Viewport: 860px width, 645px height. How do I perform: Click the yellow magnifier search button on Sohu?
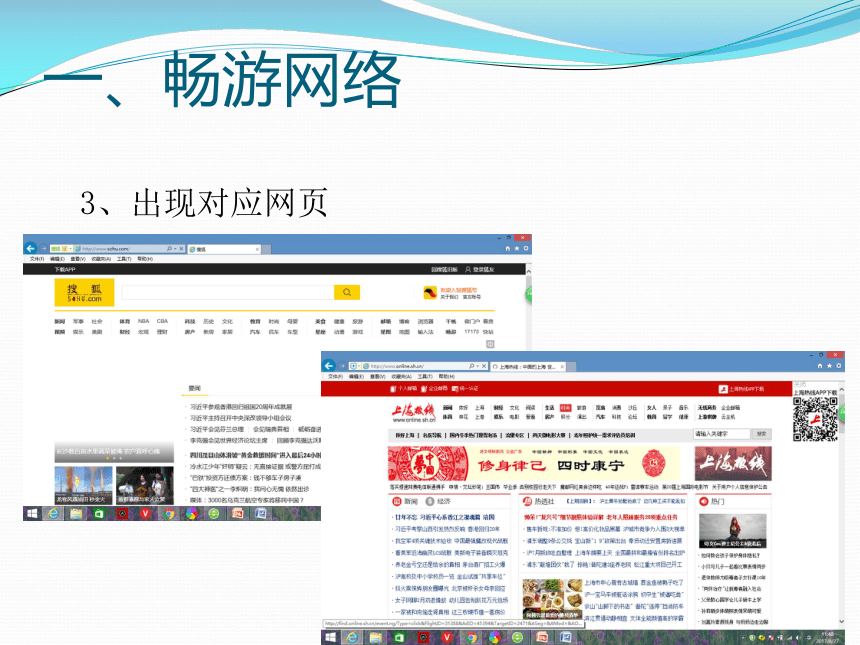(347, 292)
